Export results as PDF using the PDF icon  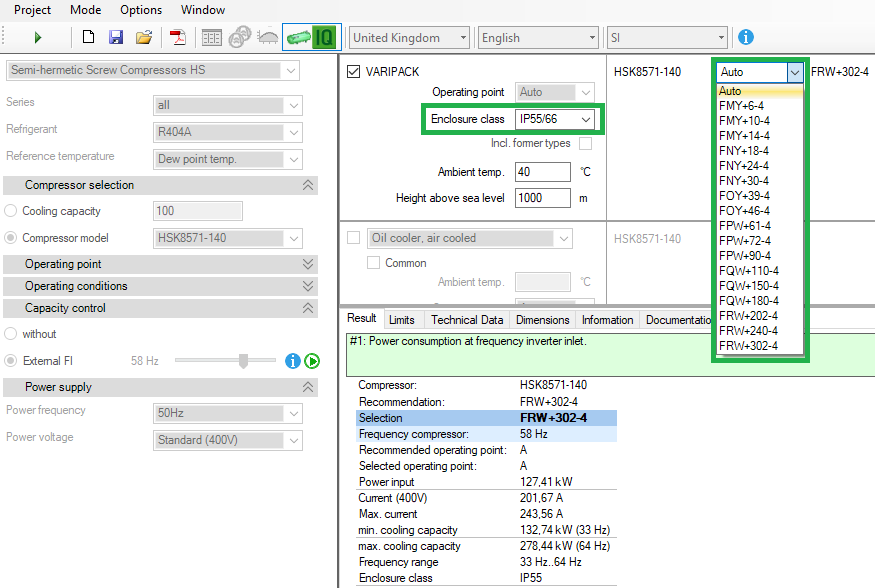(x=179, y=35)
